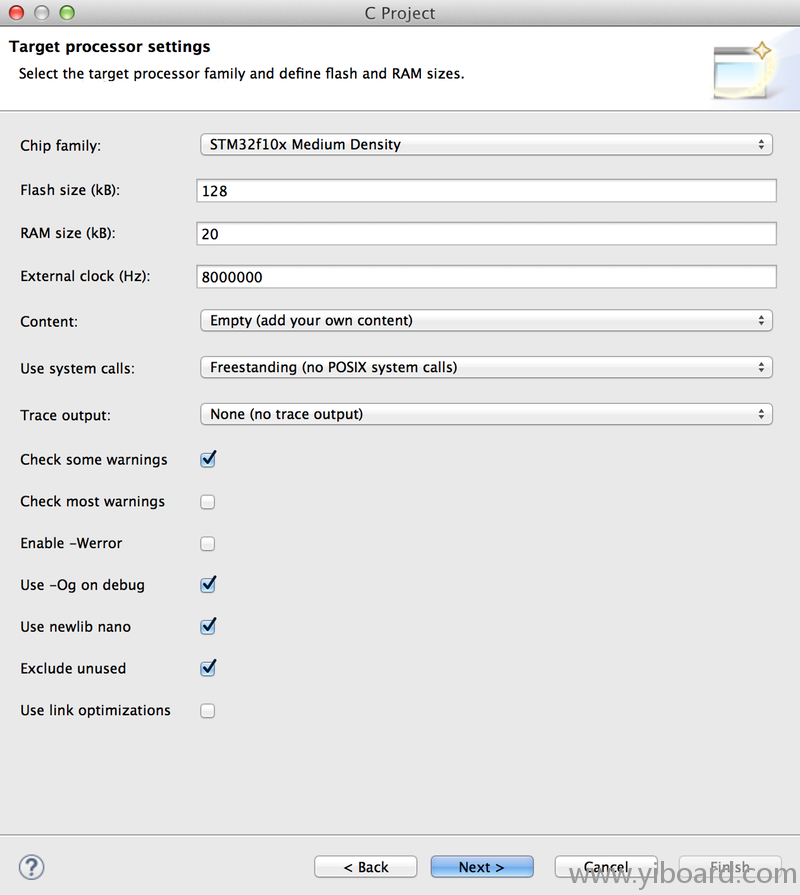Click the help question mark icon
Viewport: 800px width, 895px height.
pyautogui.click(x=32, y=867)
